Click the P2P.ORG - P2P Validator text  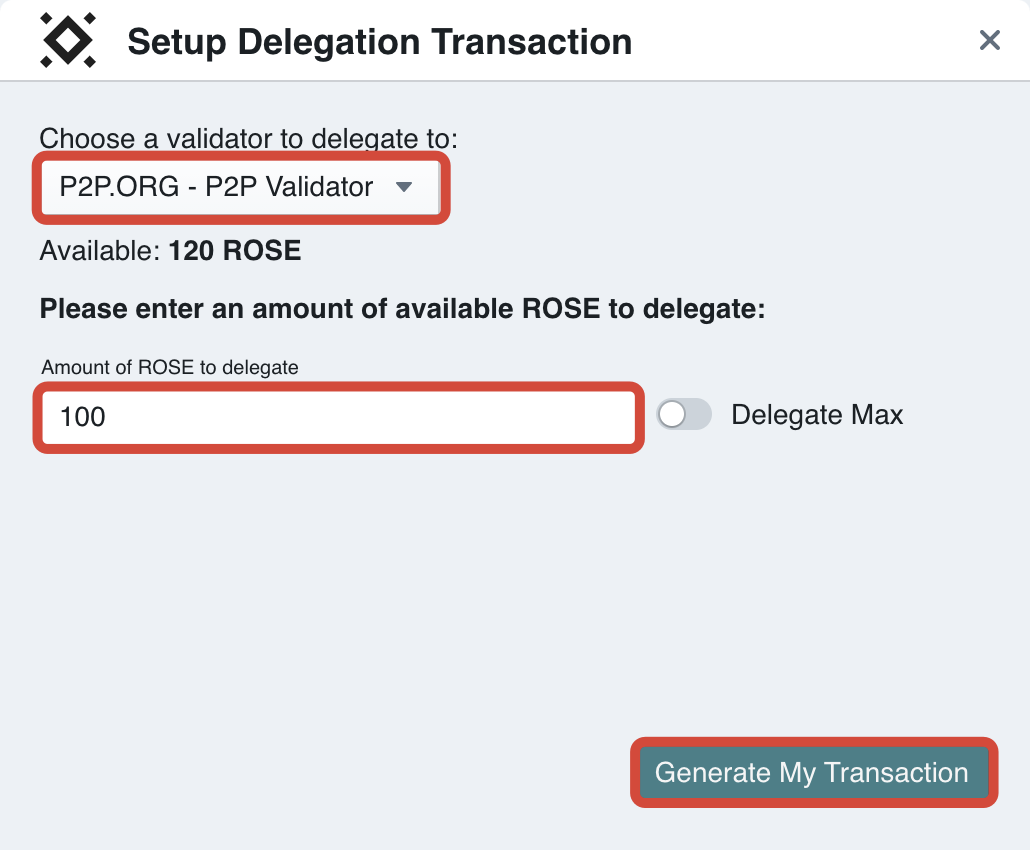(x=216, y=187)
